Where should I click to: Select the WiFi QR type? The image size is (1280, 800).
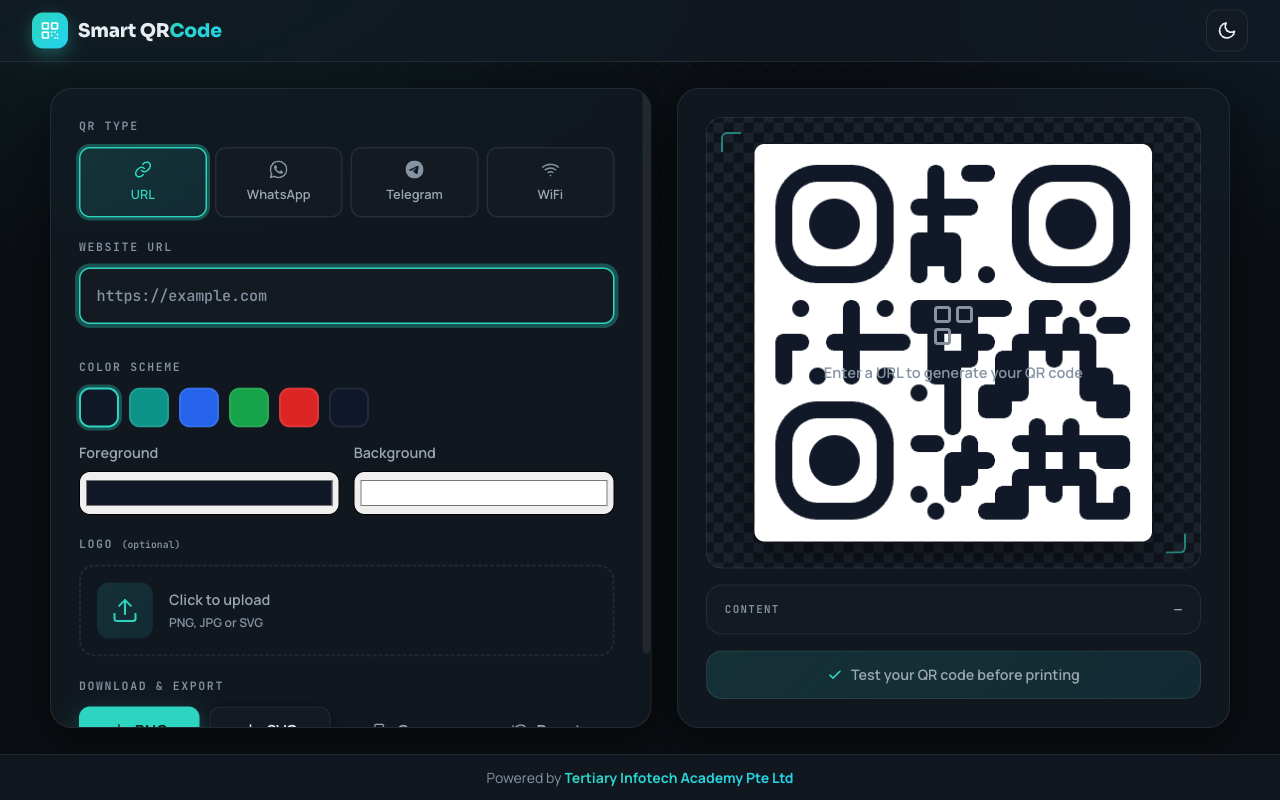pos(550,182)
